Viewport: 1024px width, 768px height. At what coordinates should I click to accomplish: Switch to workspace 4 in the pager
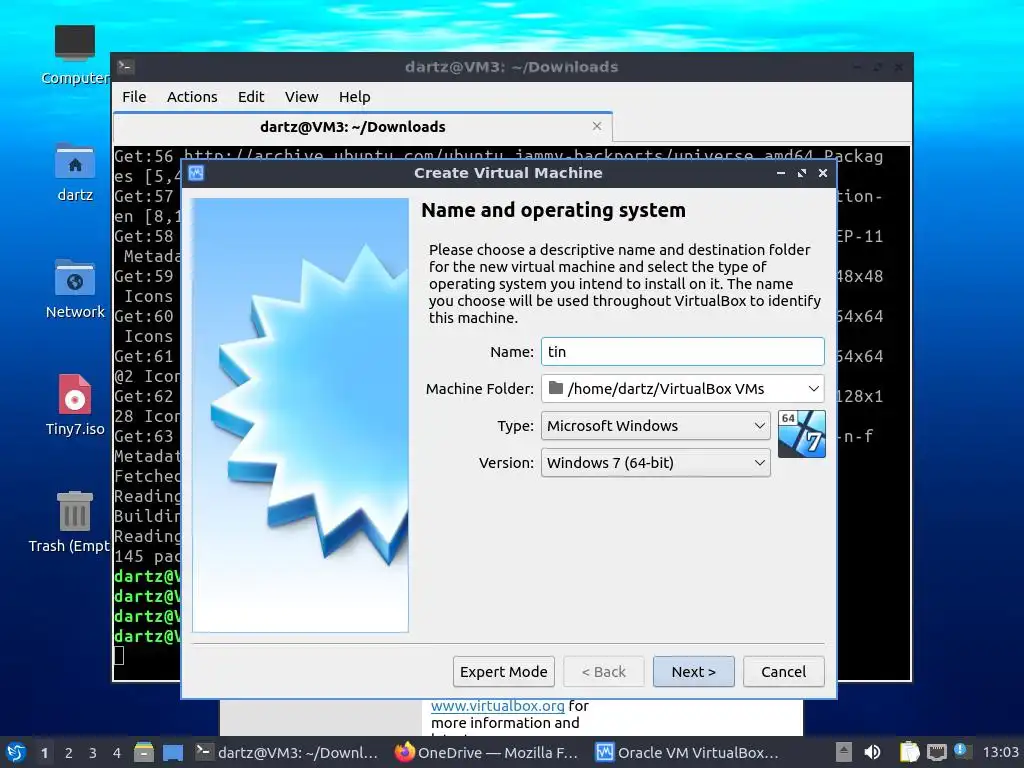click(x=117, y=753)
